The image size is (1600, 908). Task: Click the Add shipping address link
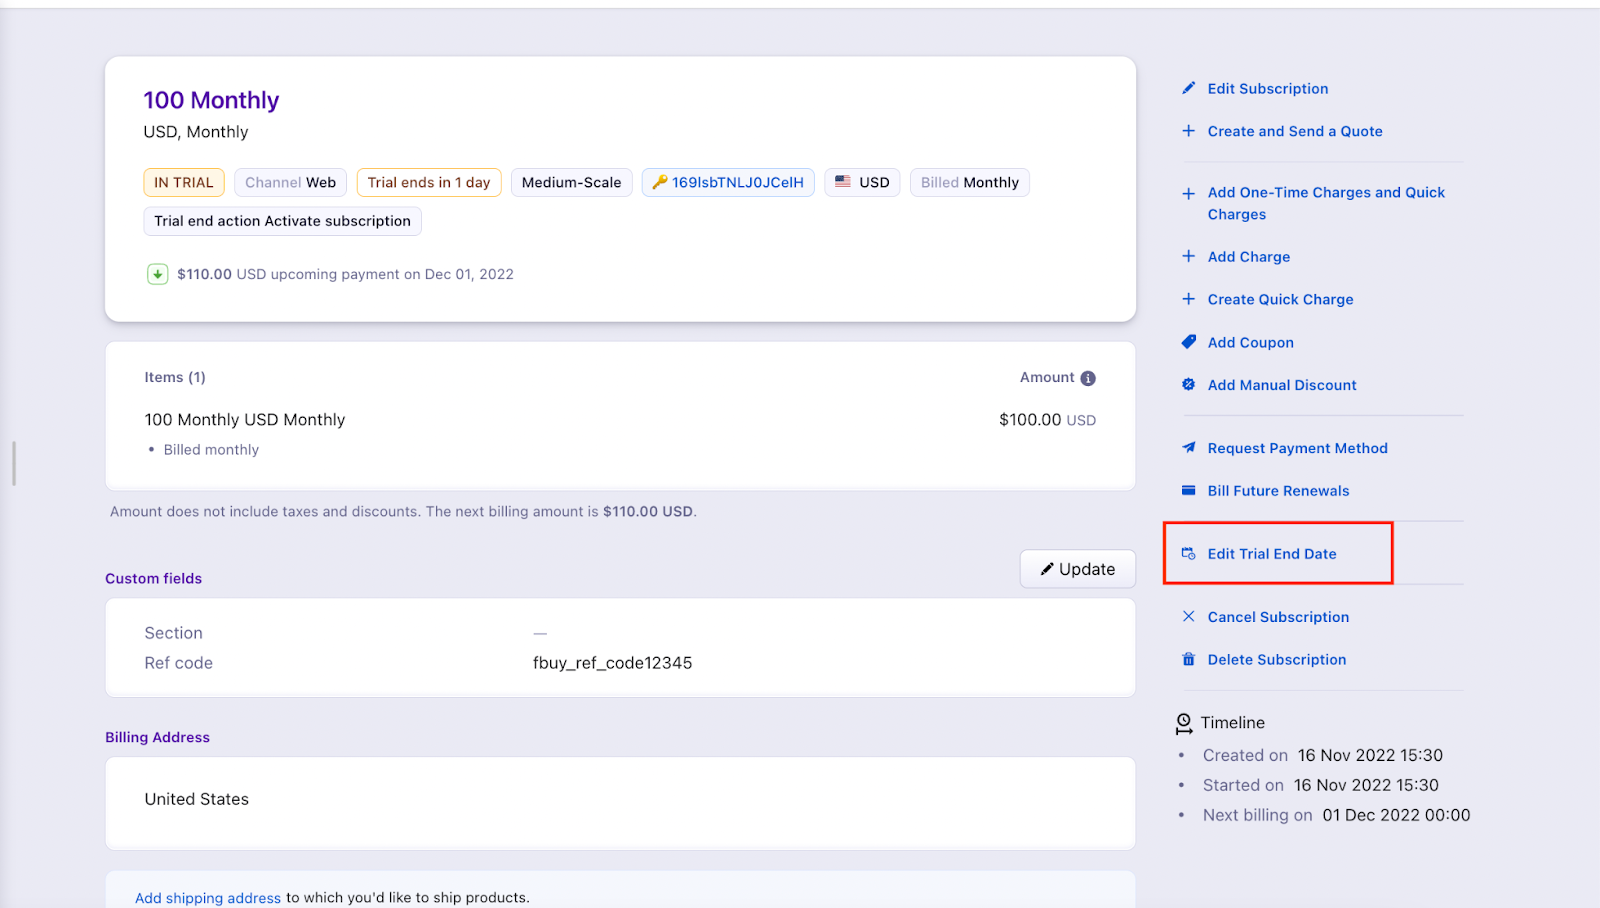[208, 898]
